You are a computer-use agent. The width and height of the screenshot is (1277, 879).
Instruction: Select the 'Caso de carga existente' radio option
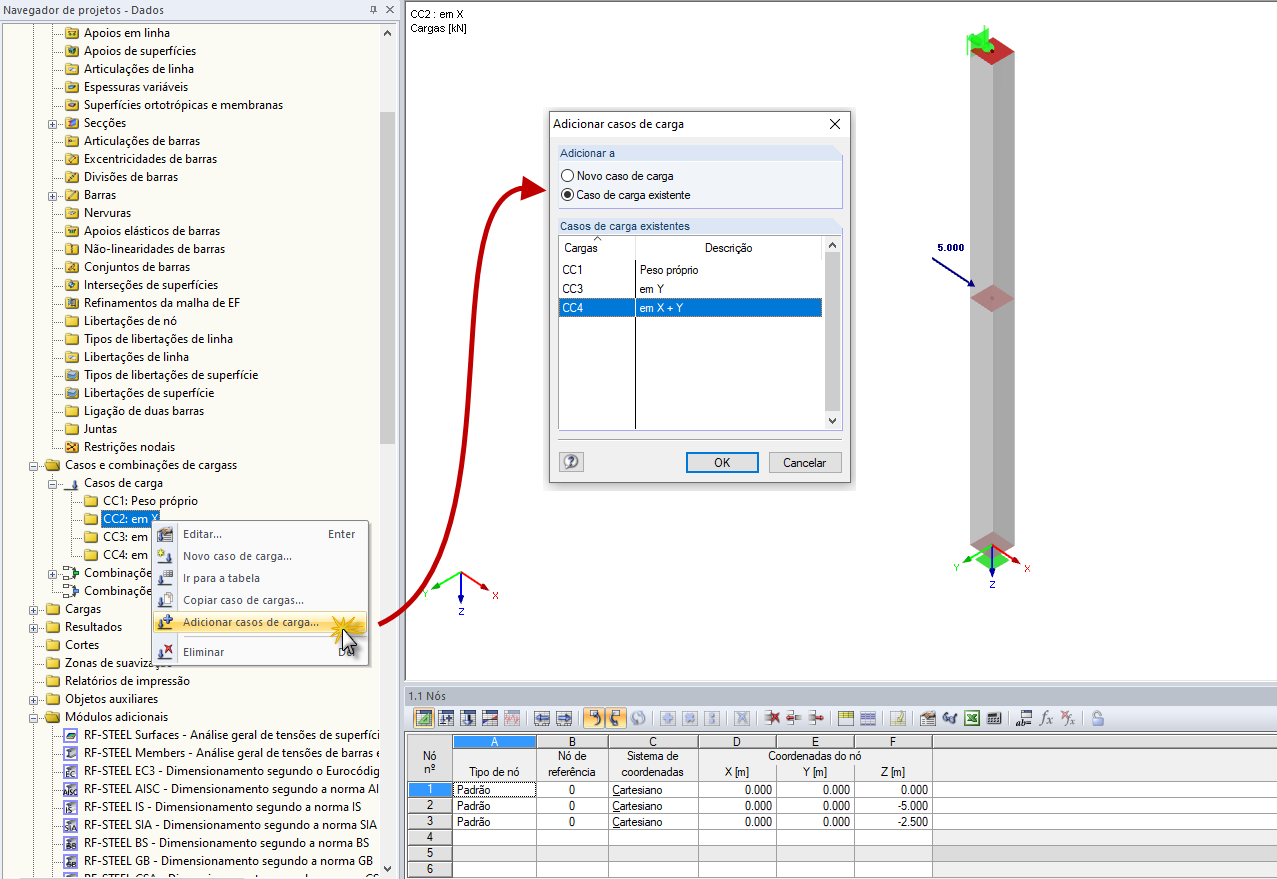568,195
